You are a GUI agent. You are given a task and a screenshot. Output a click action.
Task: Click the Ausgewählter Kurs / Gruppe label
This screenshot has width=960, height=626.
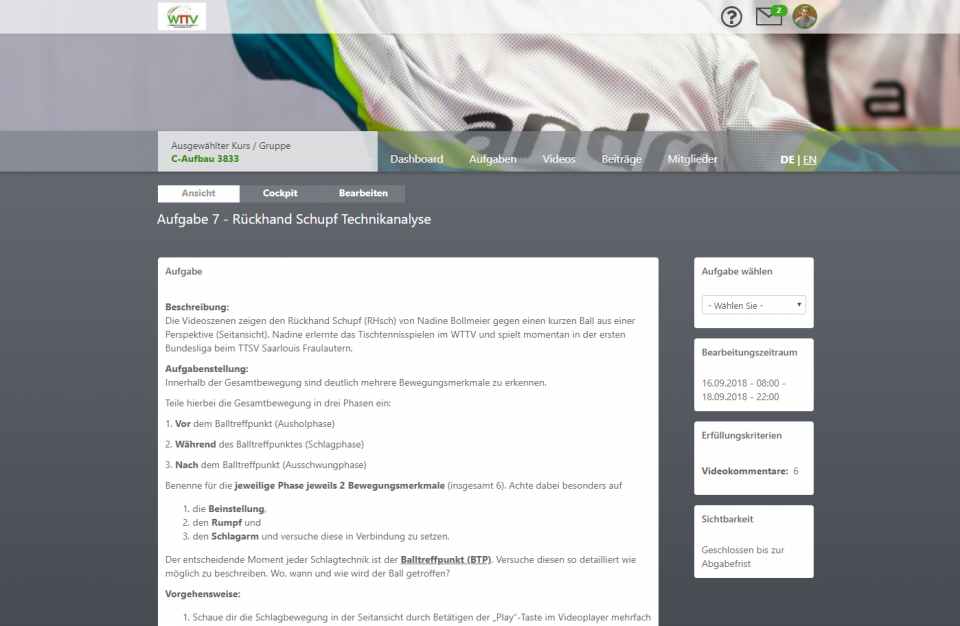point(231,145)
